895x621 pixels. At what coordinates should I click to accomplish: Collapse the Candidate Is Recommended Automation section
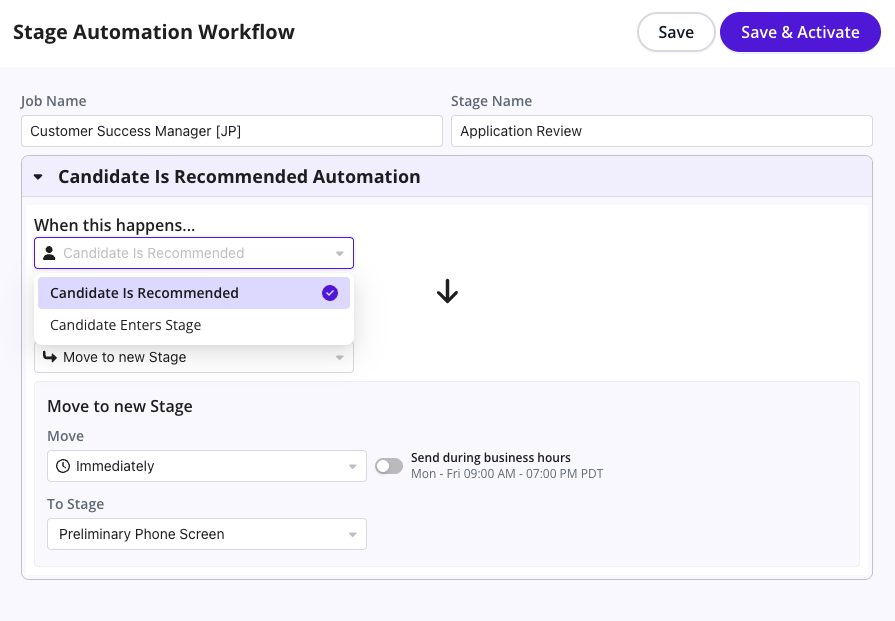pyautogui.click(x=38, y=177)
